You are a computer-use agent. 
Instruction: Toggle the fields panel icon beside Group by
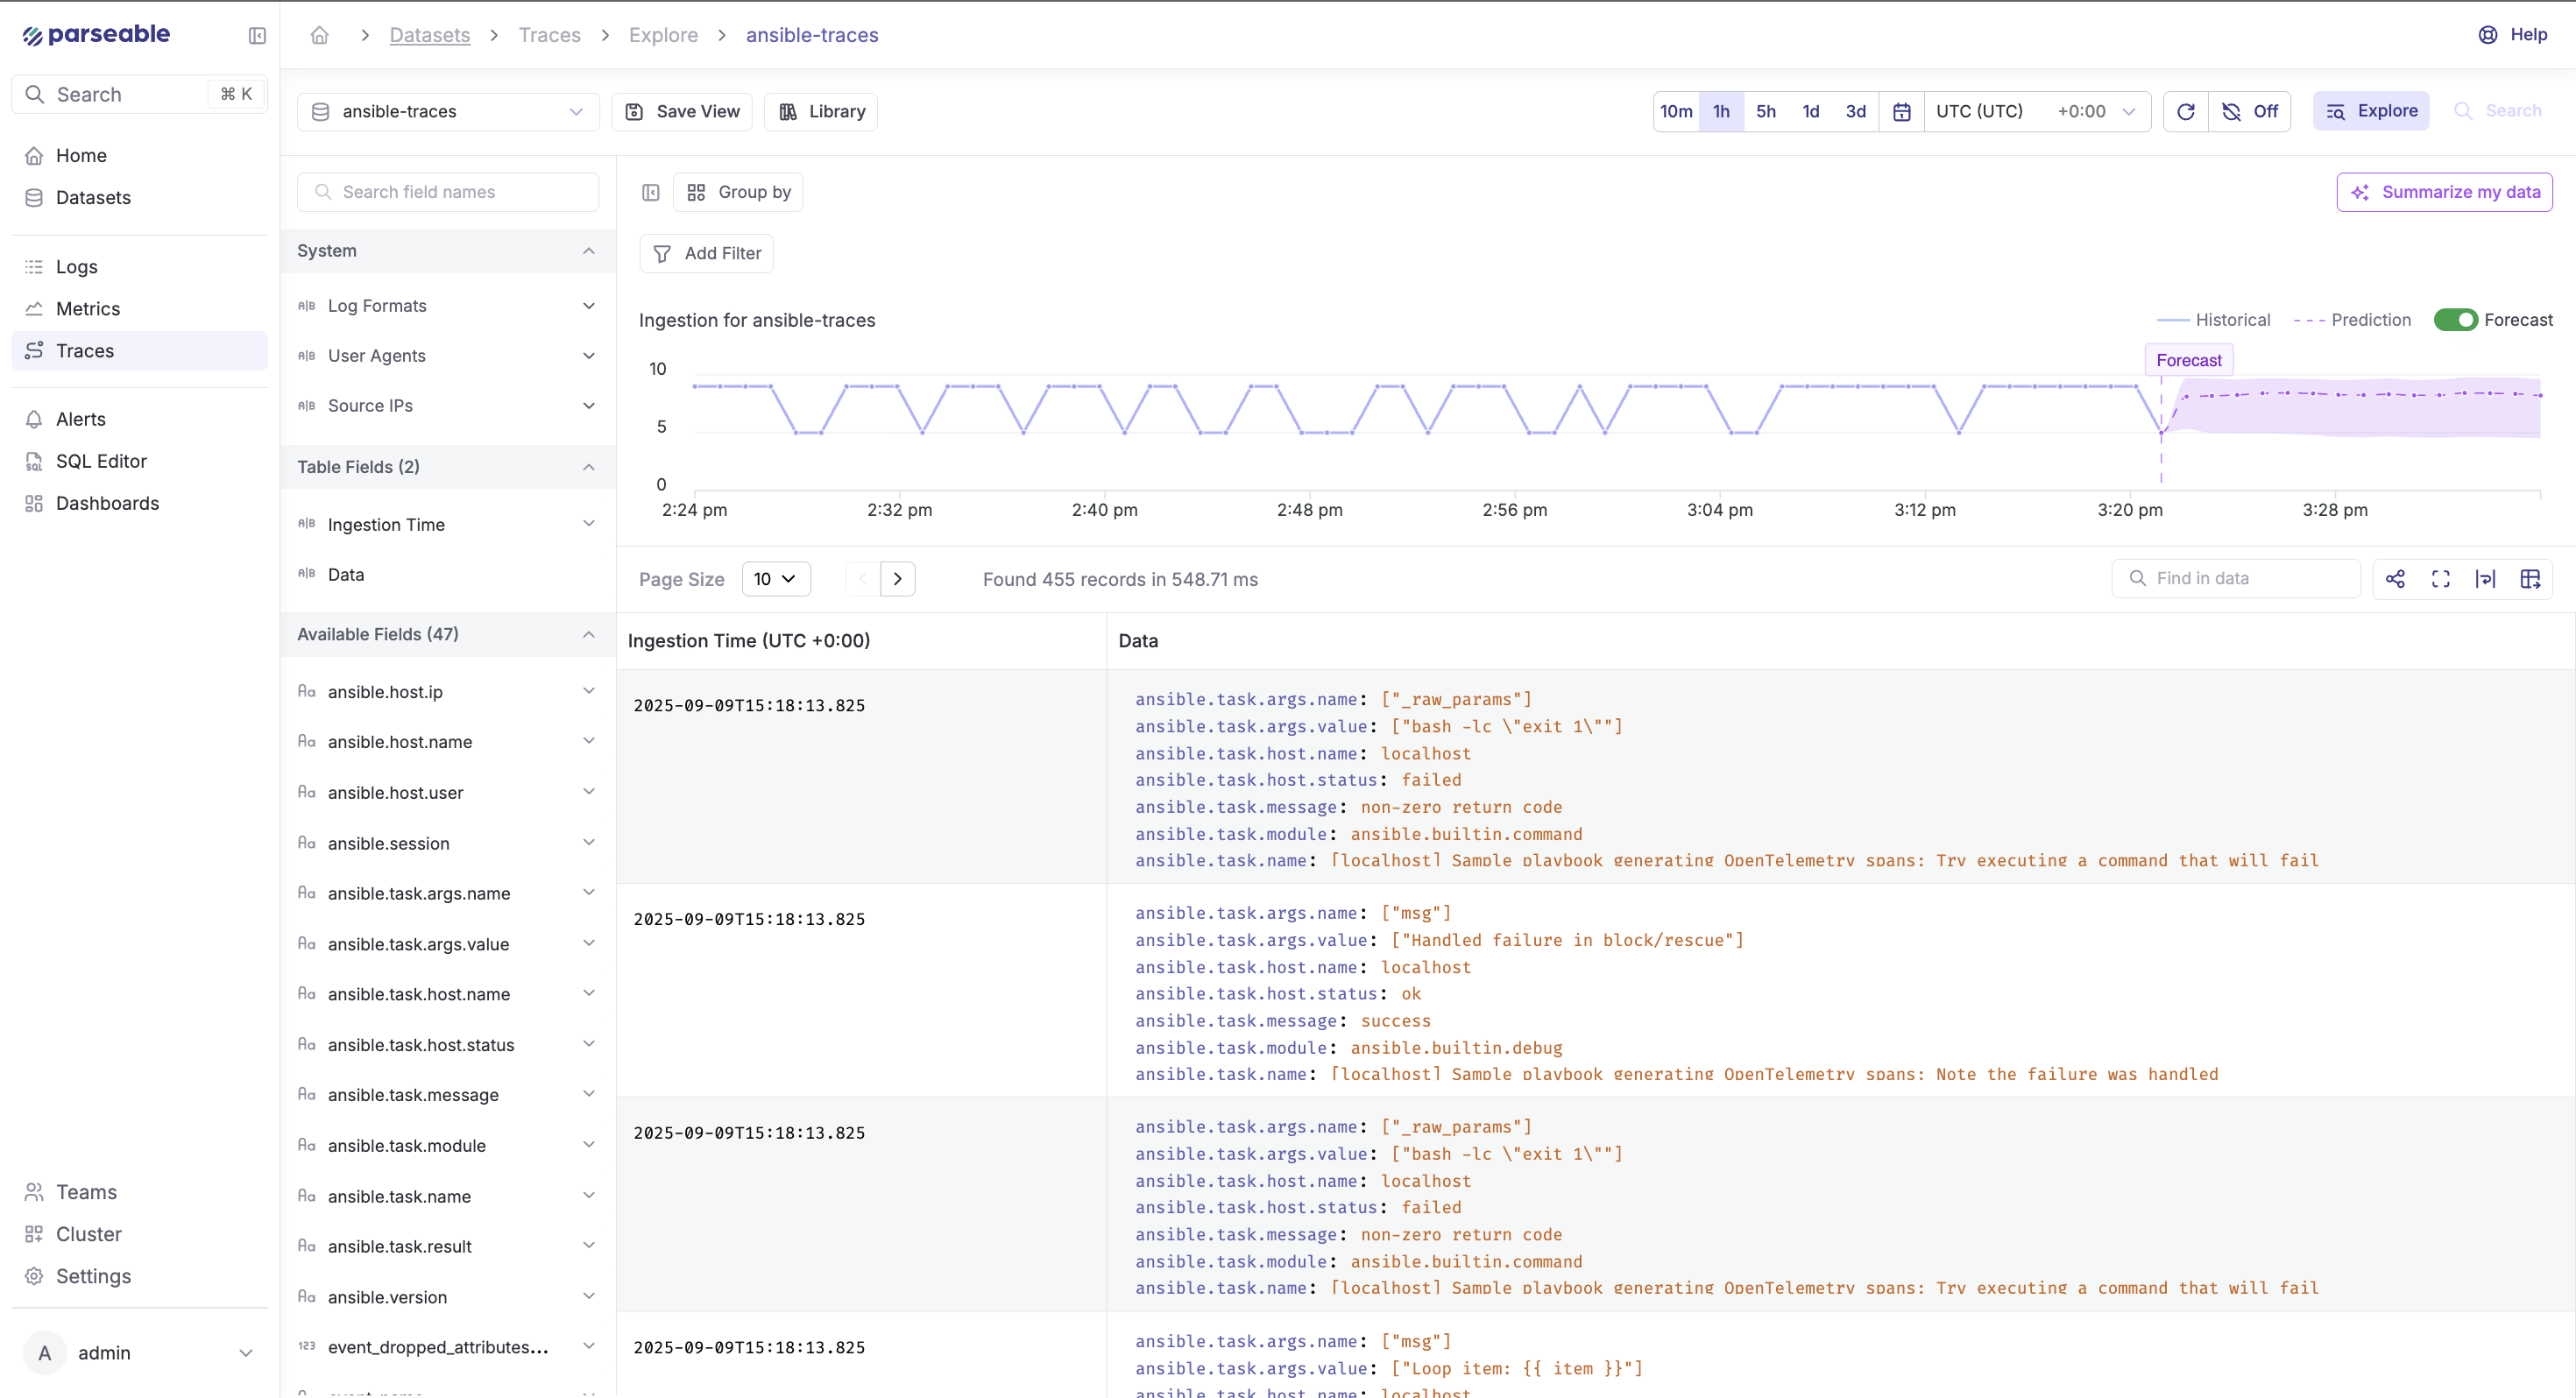651,192
